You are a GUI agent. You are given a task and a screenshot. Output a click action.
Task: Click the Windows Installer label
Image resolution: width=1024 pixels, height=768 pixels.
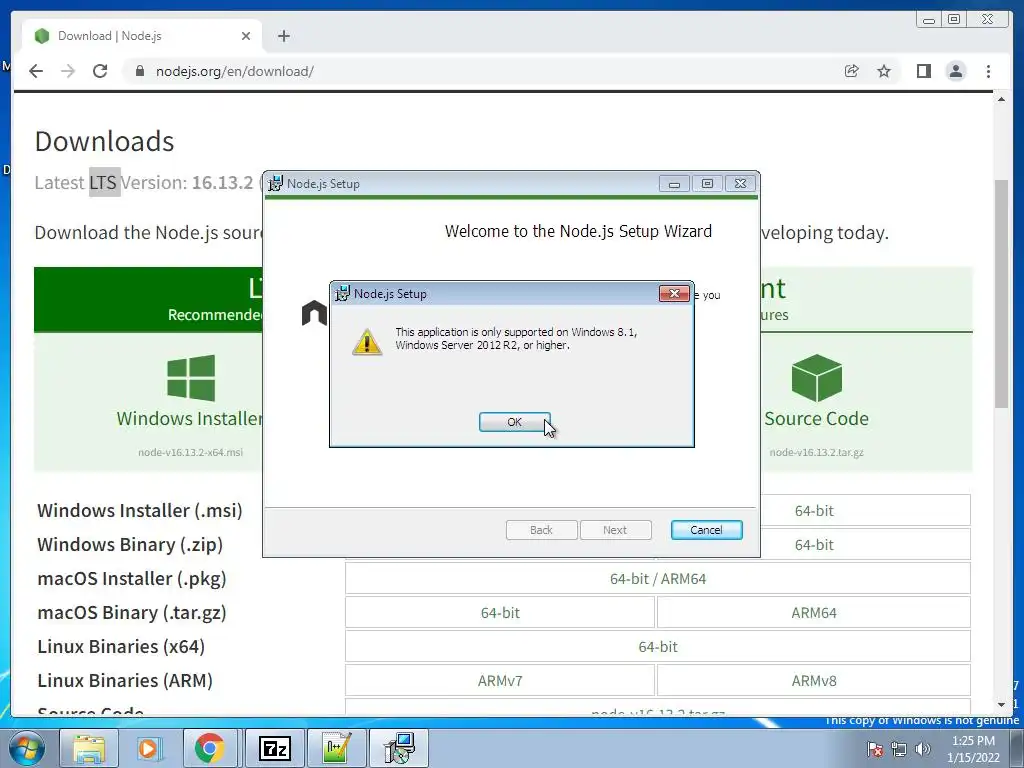tap(189, 419)
